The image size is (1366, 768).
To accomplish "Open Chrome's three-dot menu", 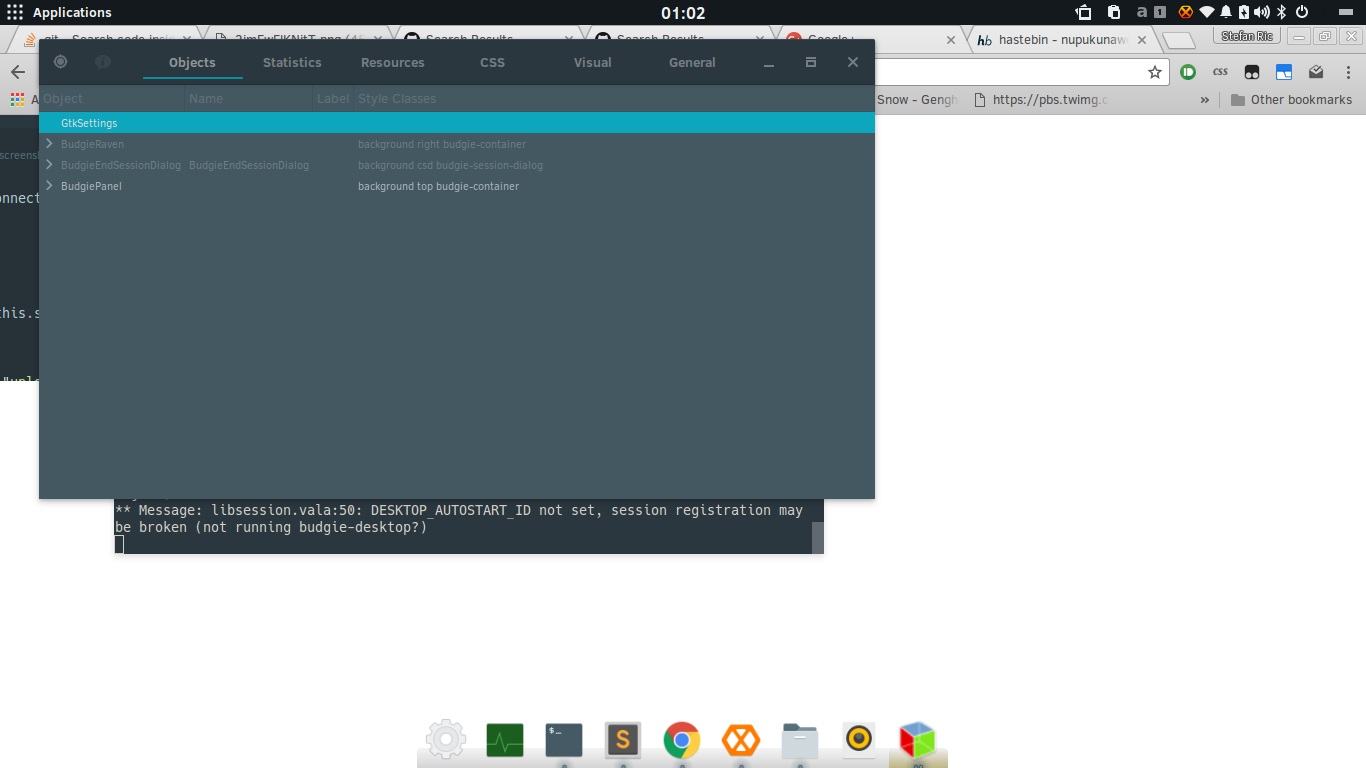I will click(x=1346, y=72).
